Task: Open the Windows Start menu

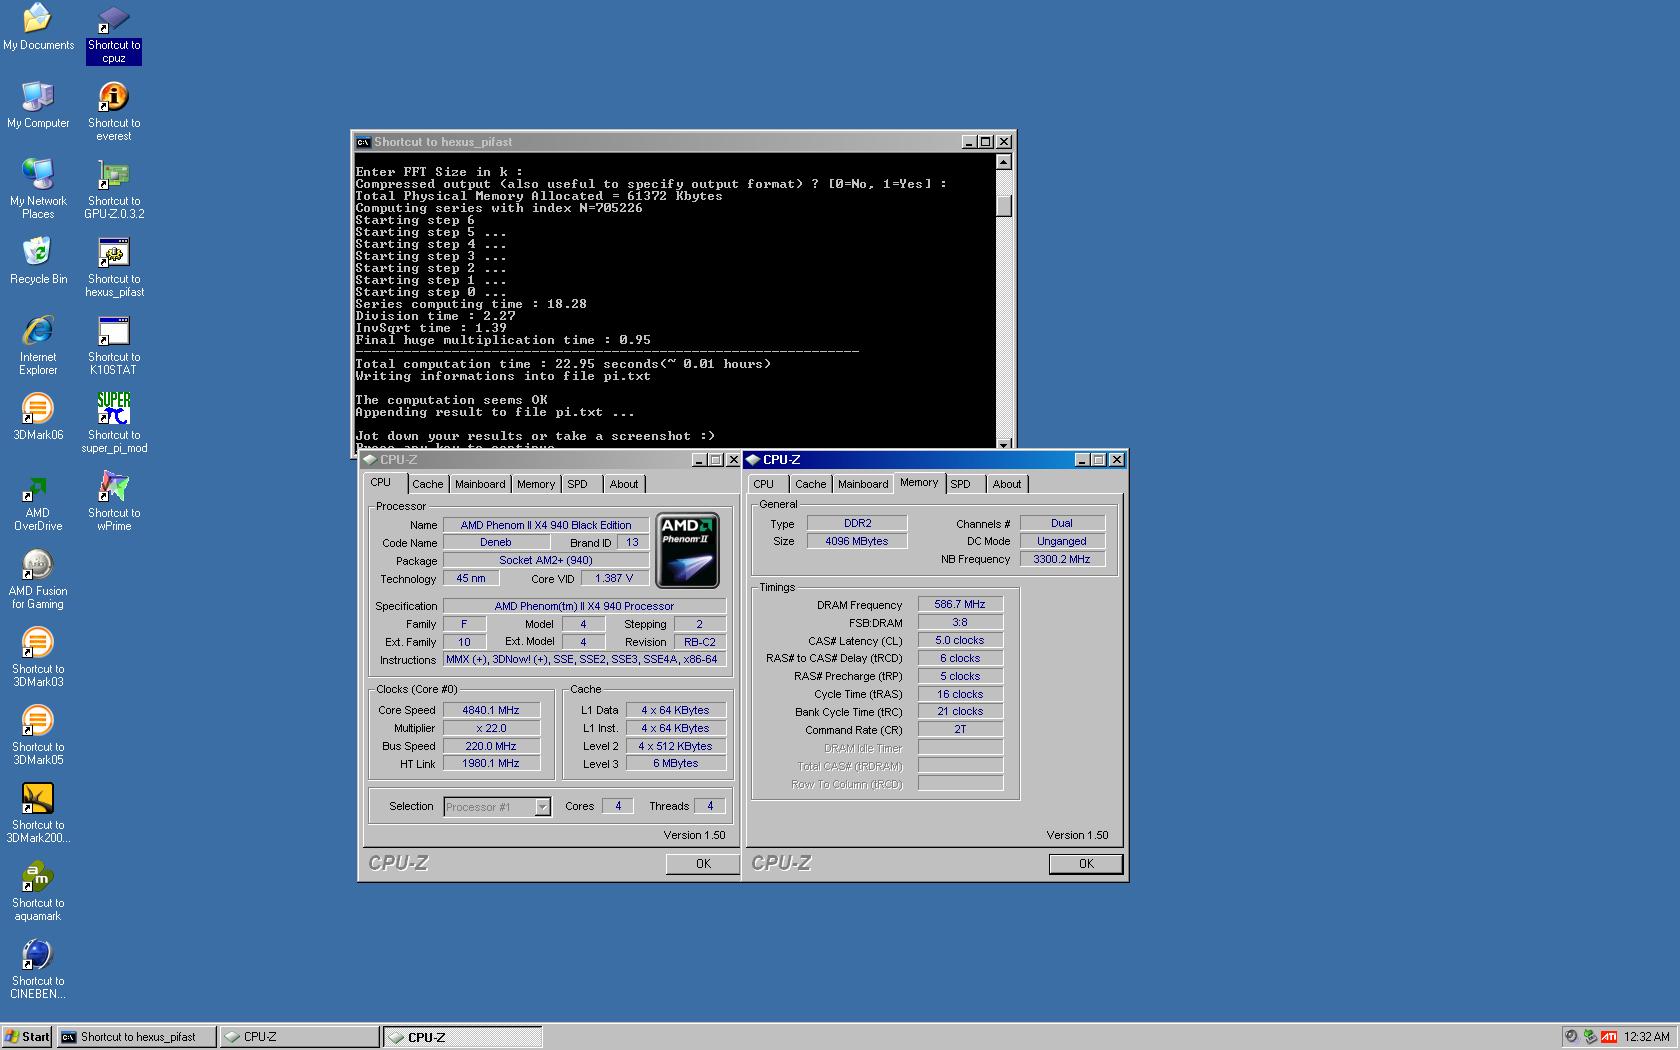Action: click(27, 1037)
